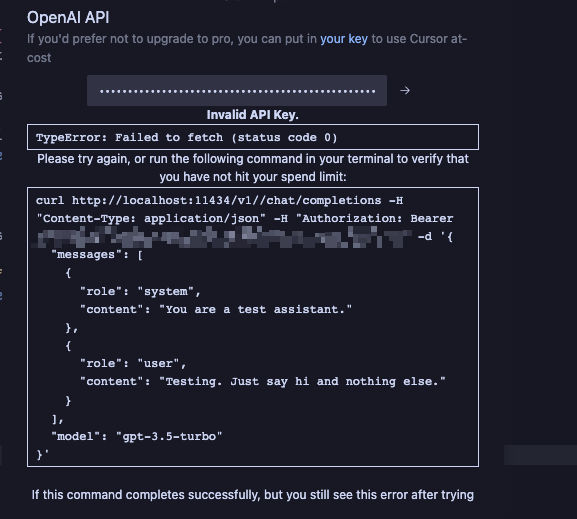Click the TypeError: Failed to fetch box
Viewport: 577px width, 519px height.
tap(253, 137)
